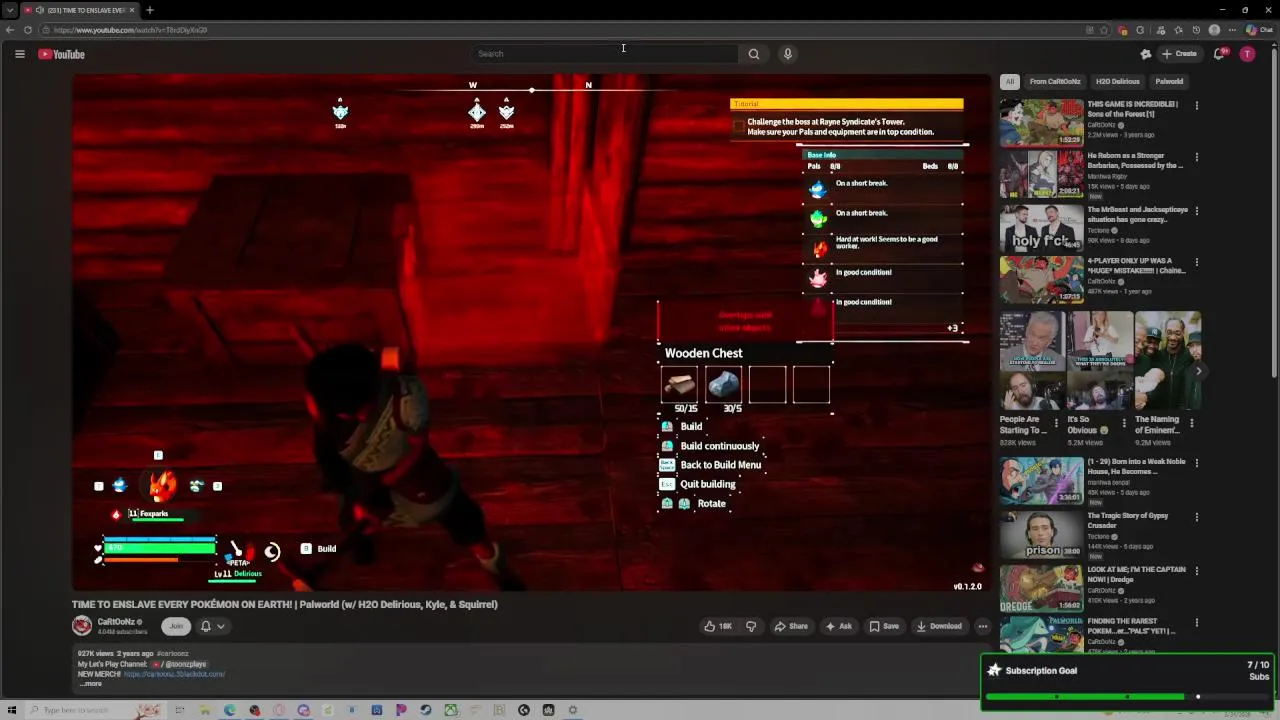Open the holy f*ck MrBeast thumbnail
This screenshot has height=720, width=1280.
click(x=1041, y=228)
